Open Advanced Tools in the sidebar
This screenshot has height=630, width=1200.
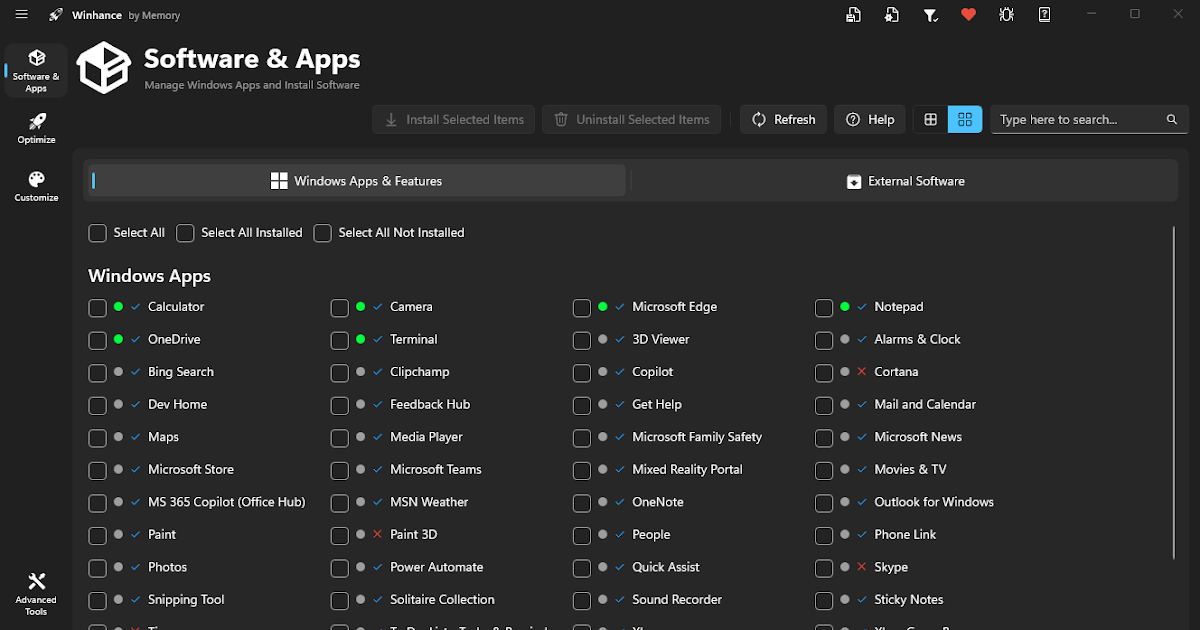coord(36,594)
